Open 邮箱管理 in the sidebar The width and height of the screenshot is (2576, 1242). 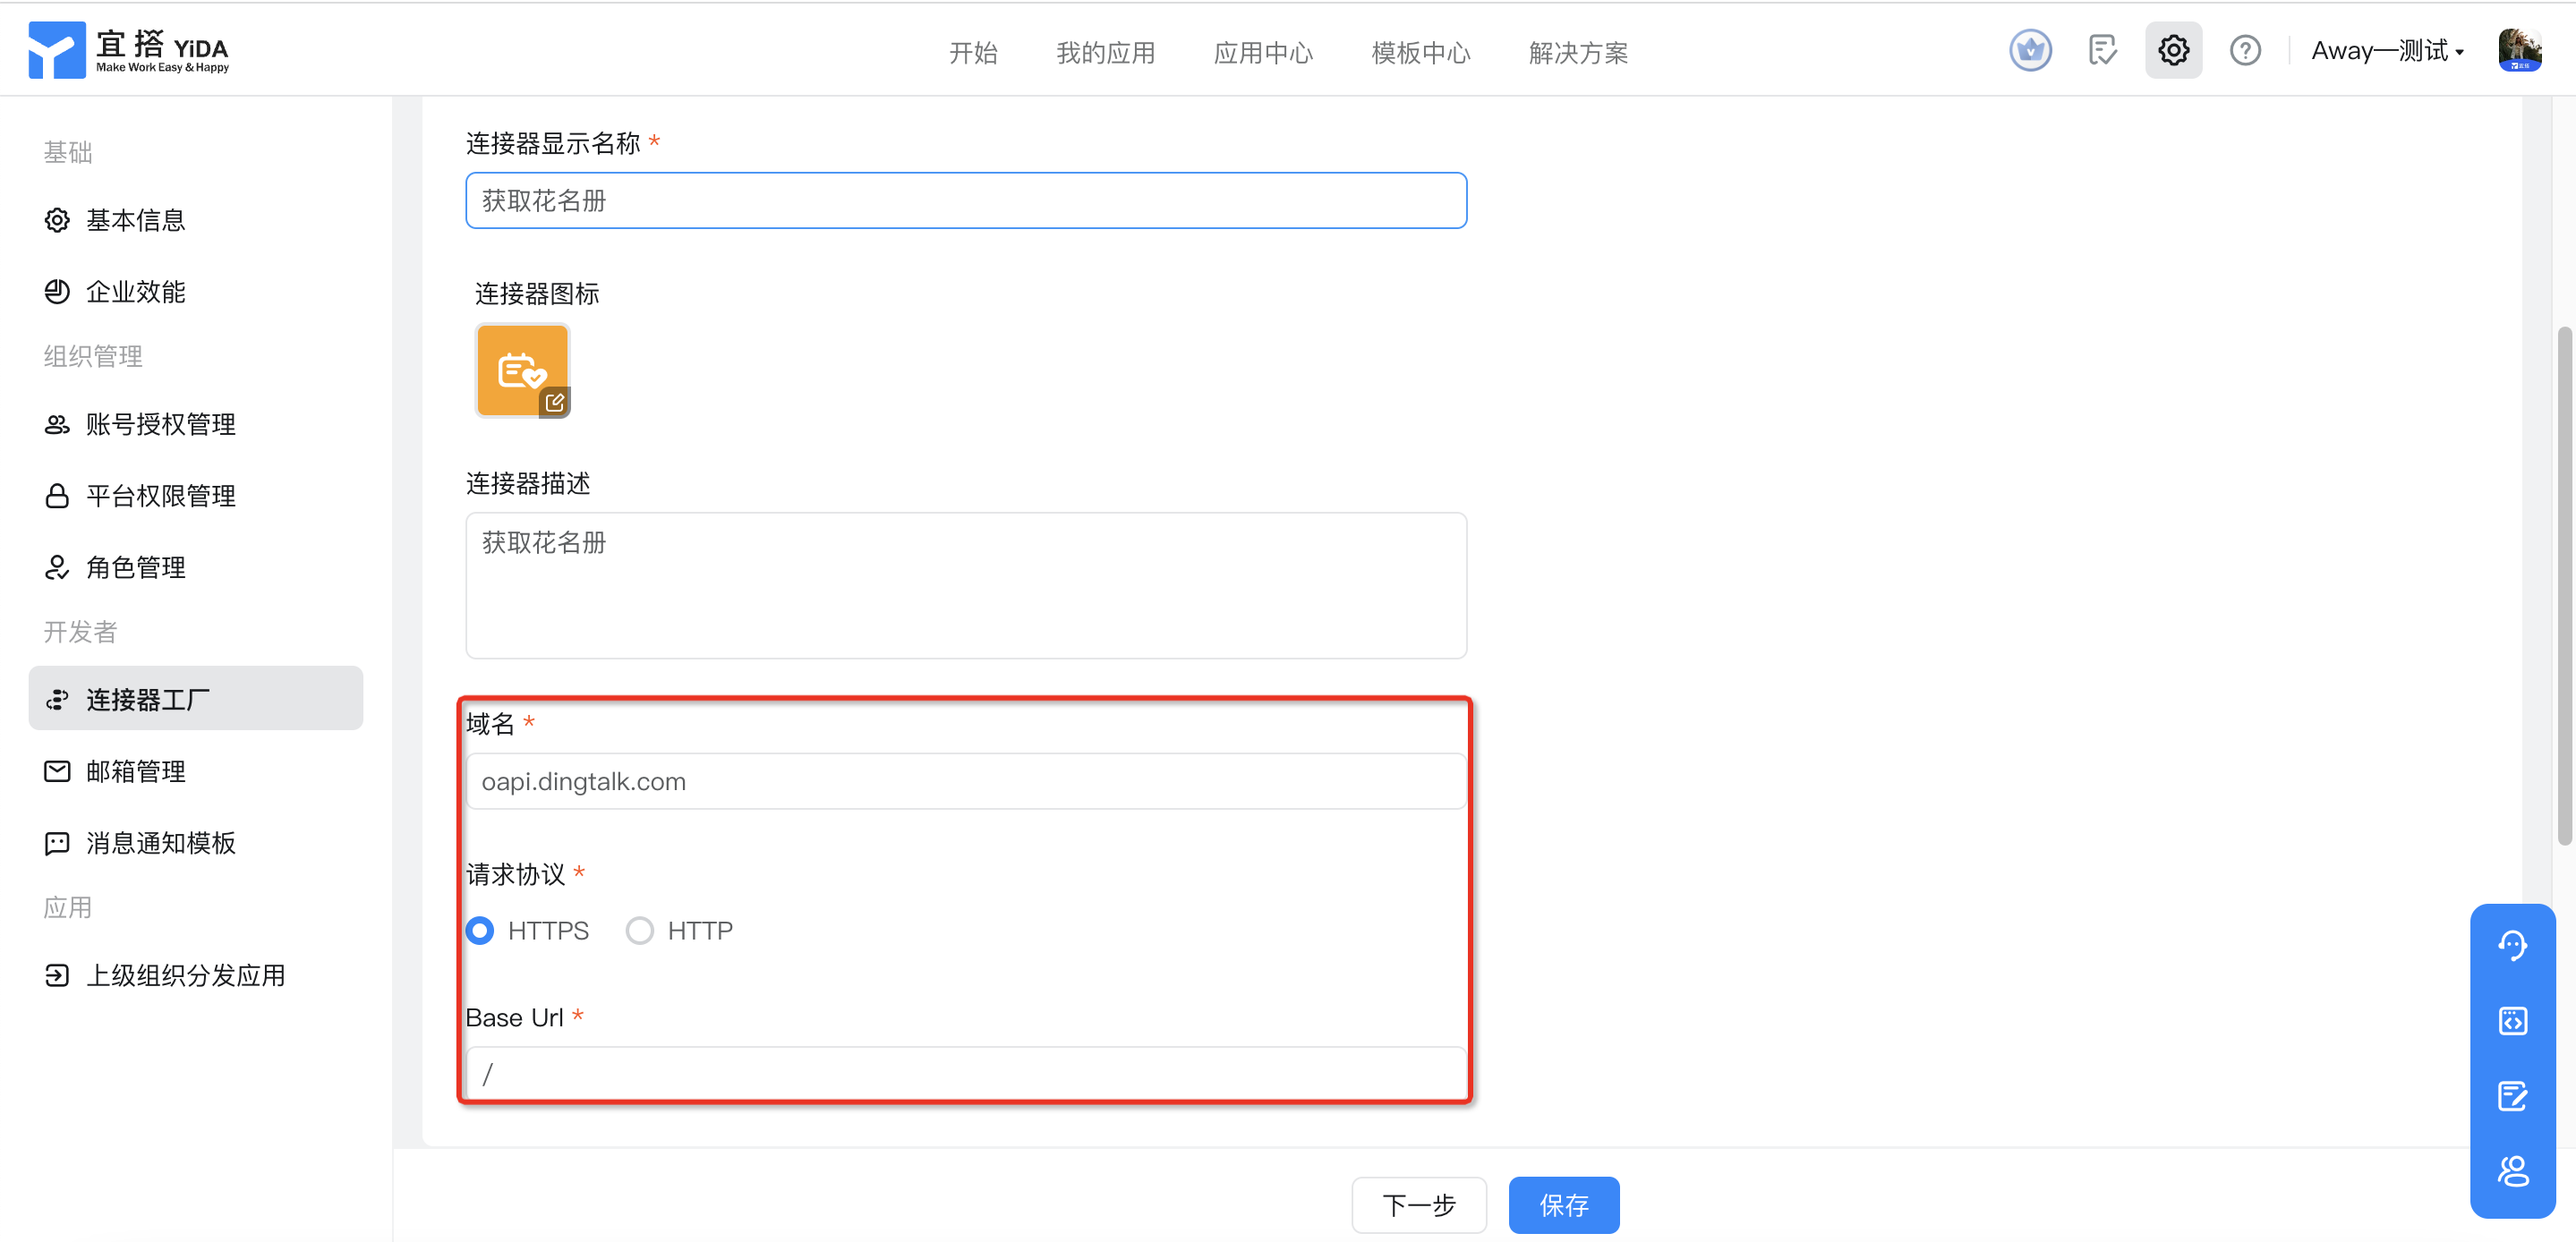[136, 771]
